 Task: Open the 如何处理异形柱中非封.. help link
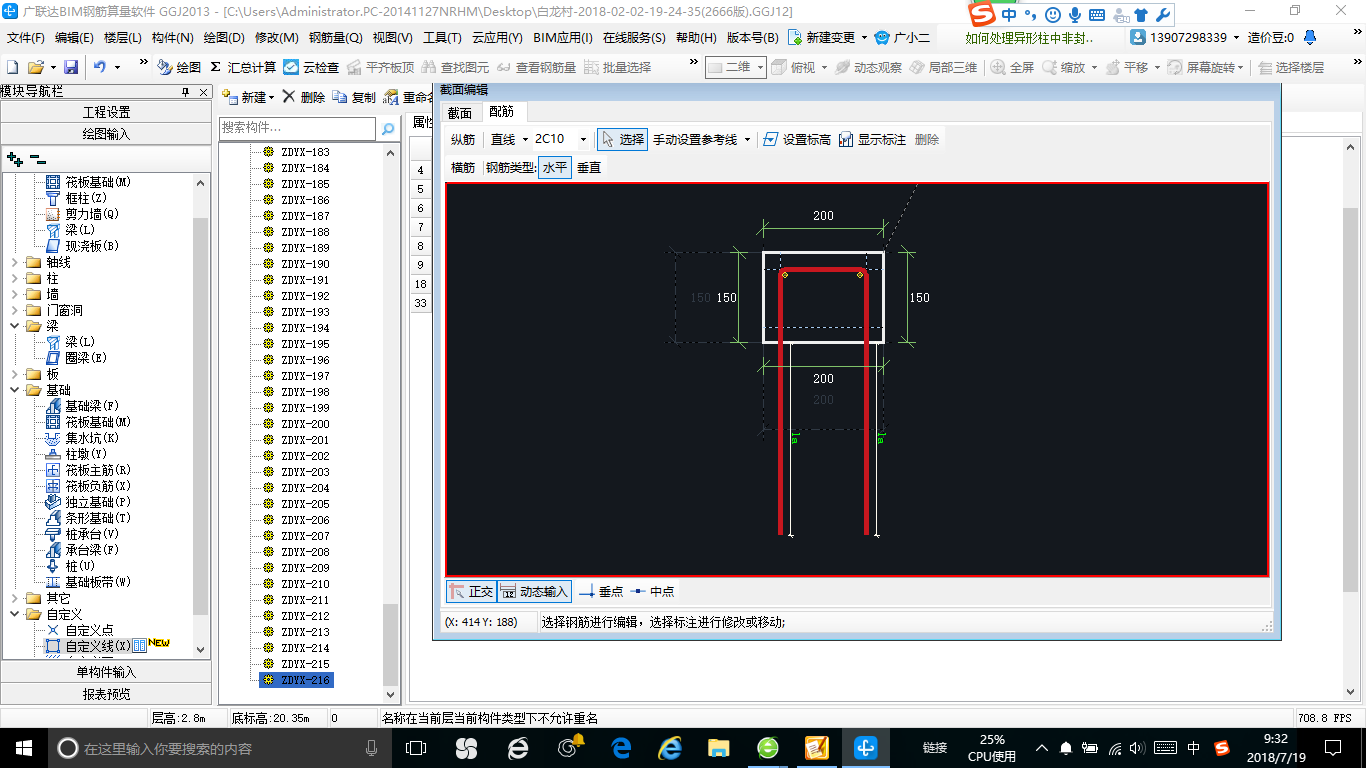[1029, 37]
